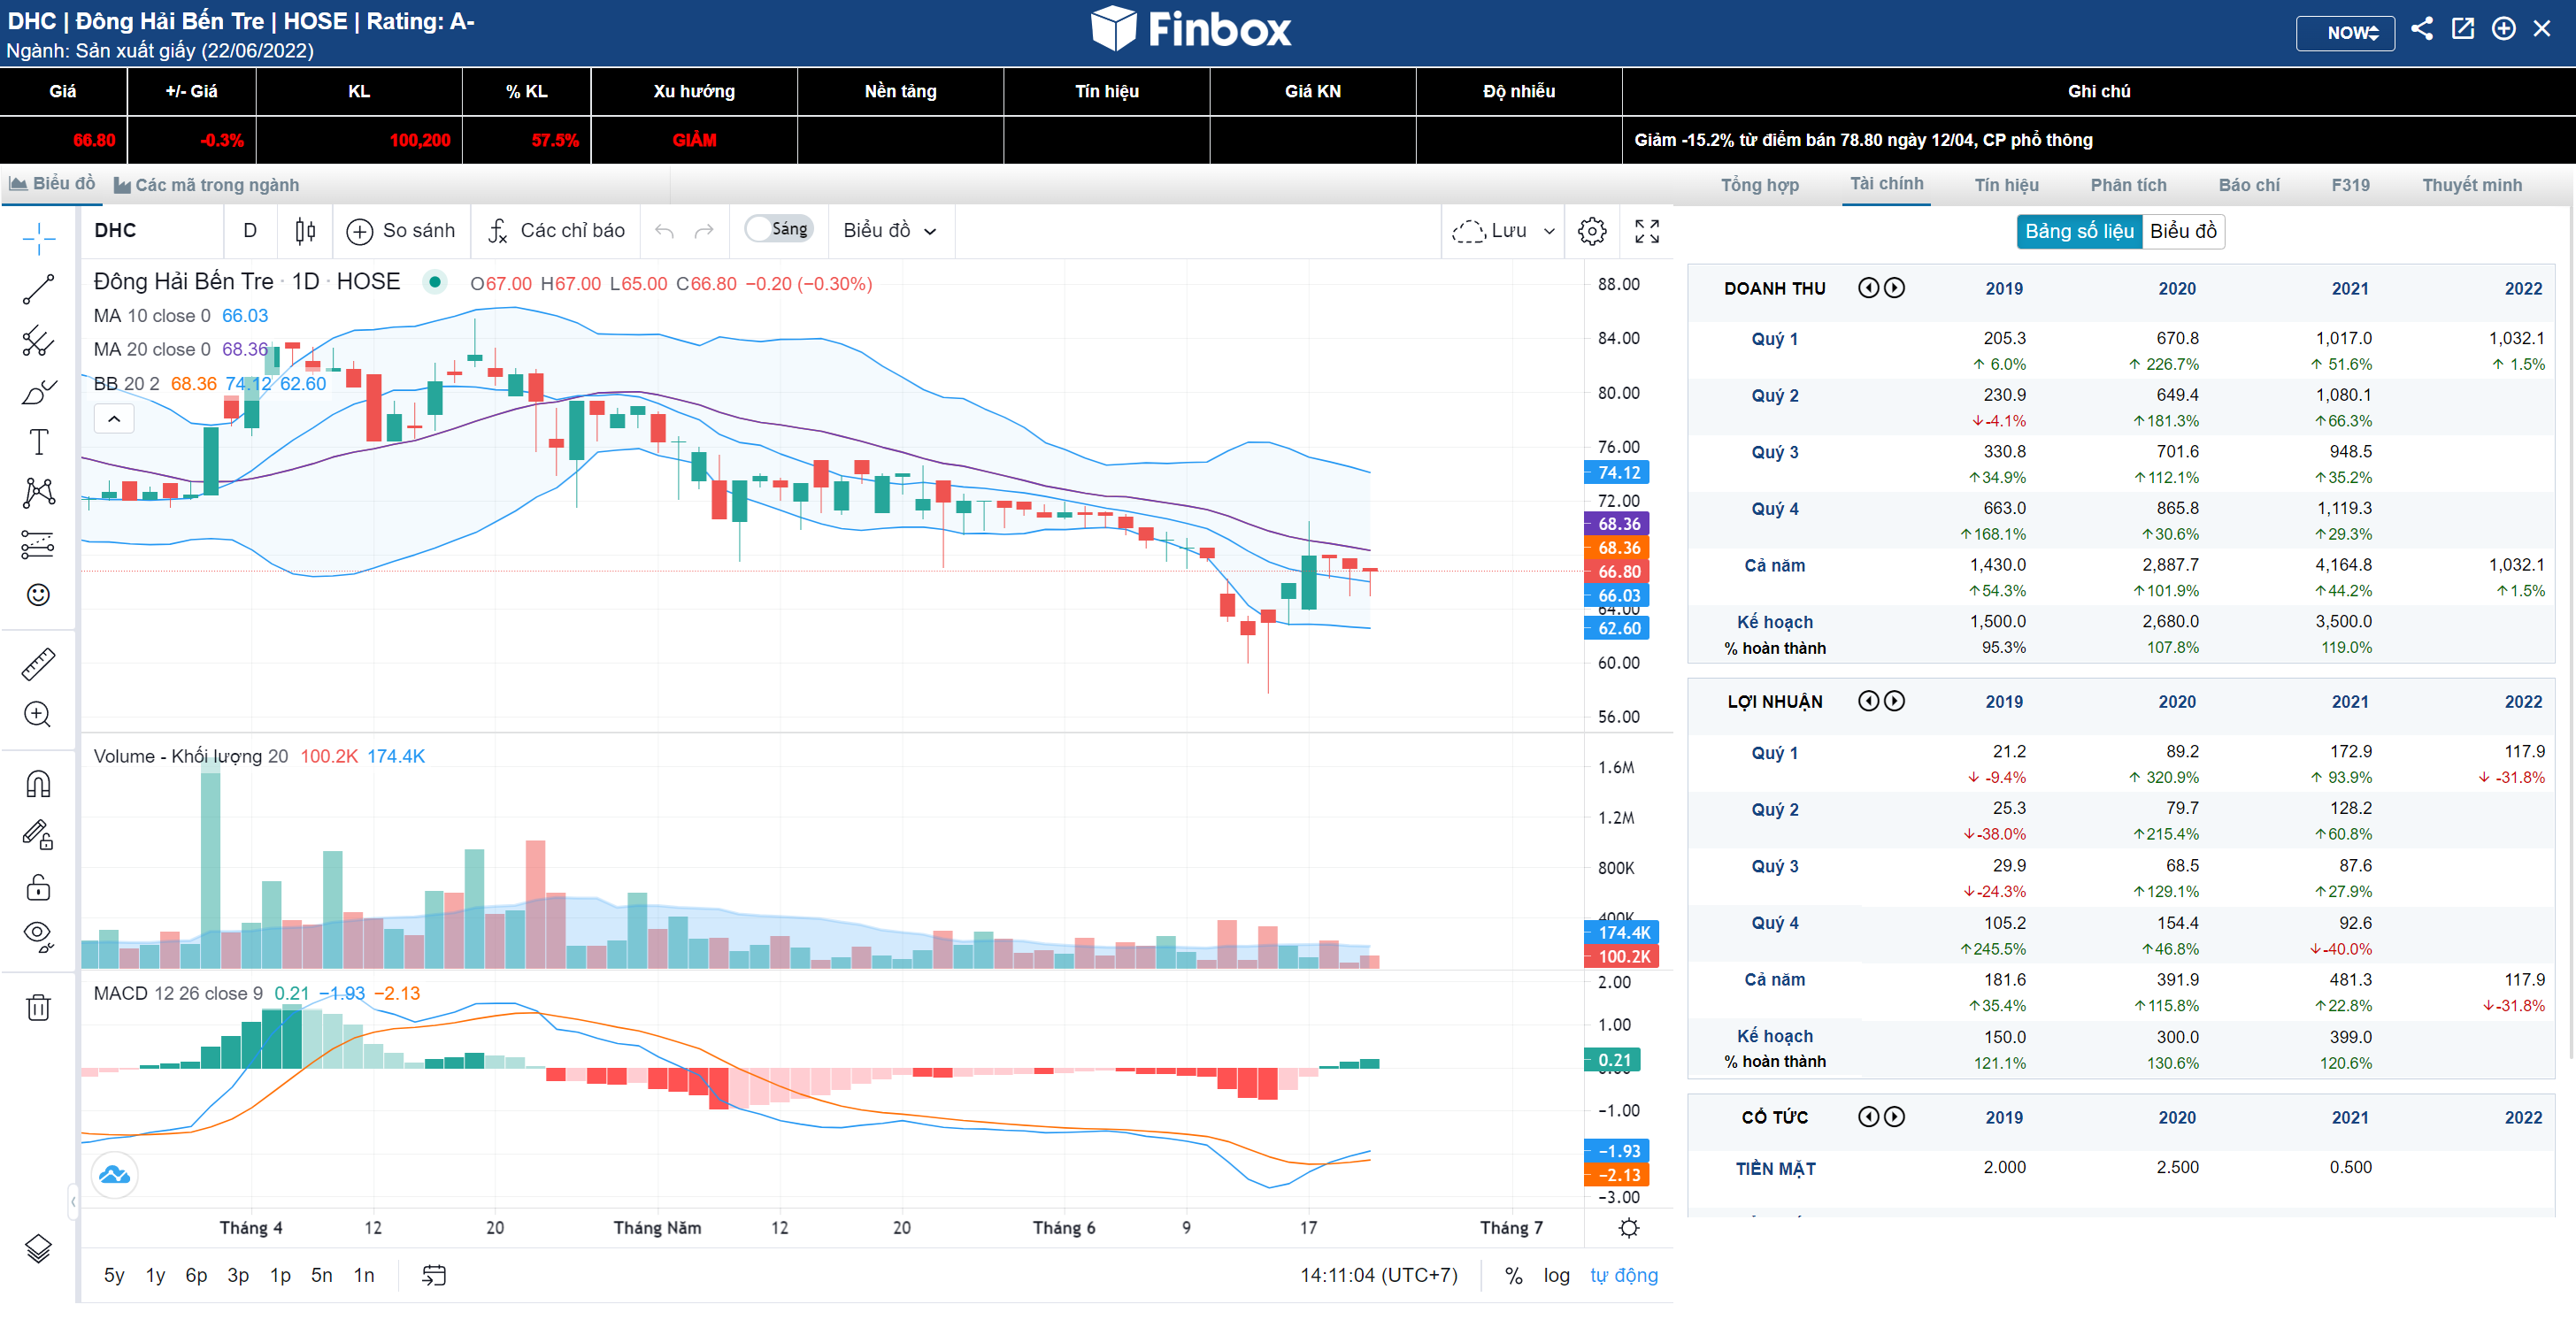This screenshot has height=1343, width=2576.
Task: Click the add plus circle icon
Action: pos(2503,29)
